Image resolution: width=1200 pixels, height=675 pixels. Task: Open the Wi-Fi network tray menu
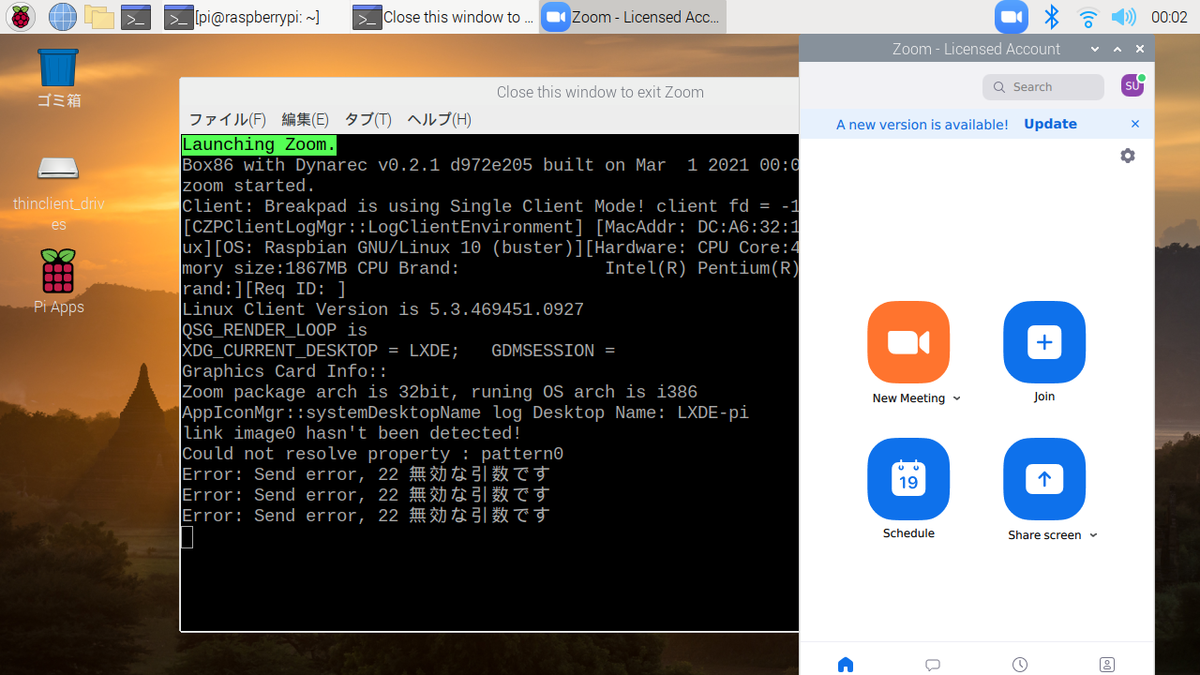1088,17
